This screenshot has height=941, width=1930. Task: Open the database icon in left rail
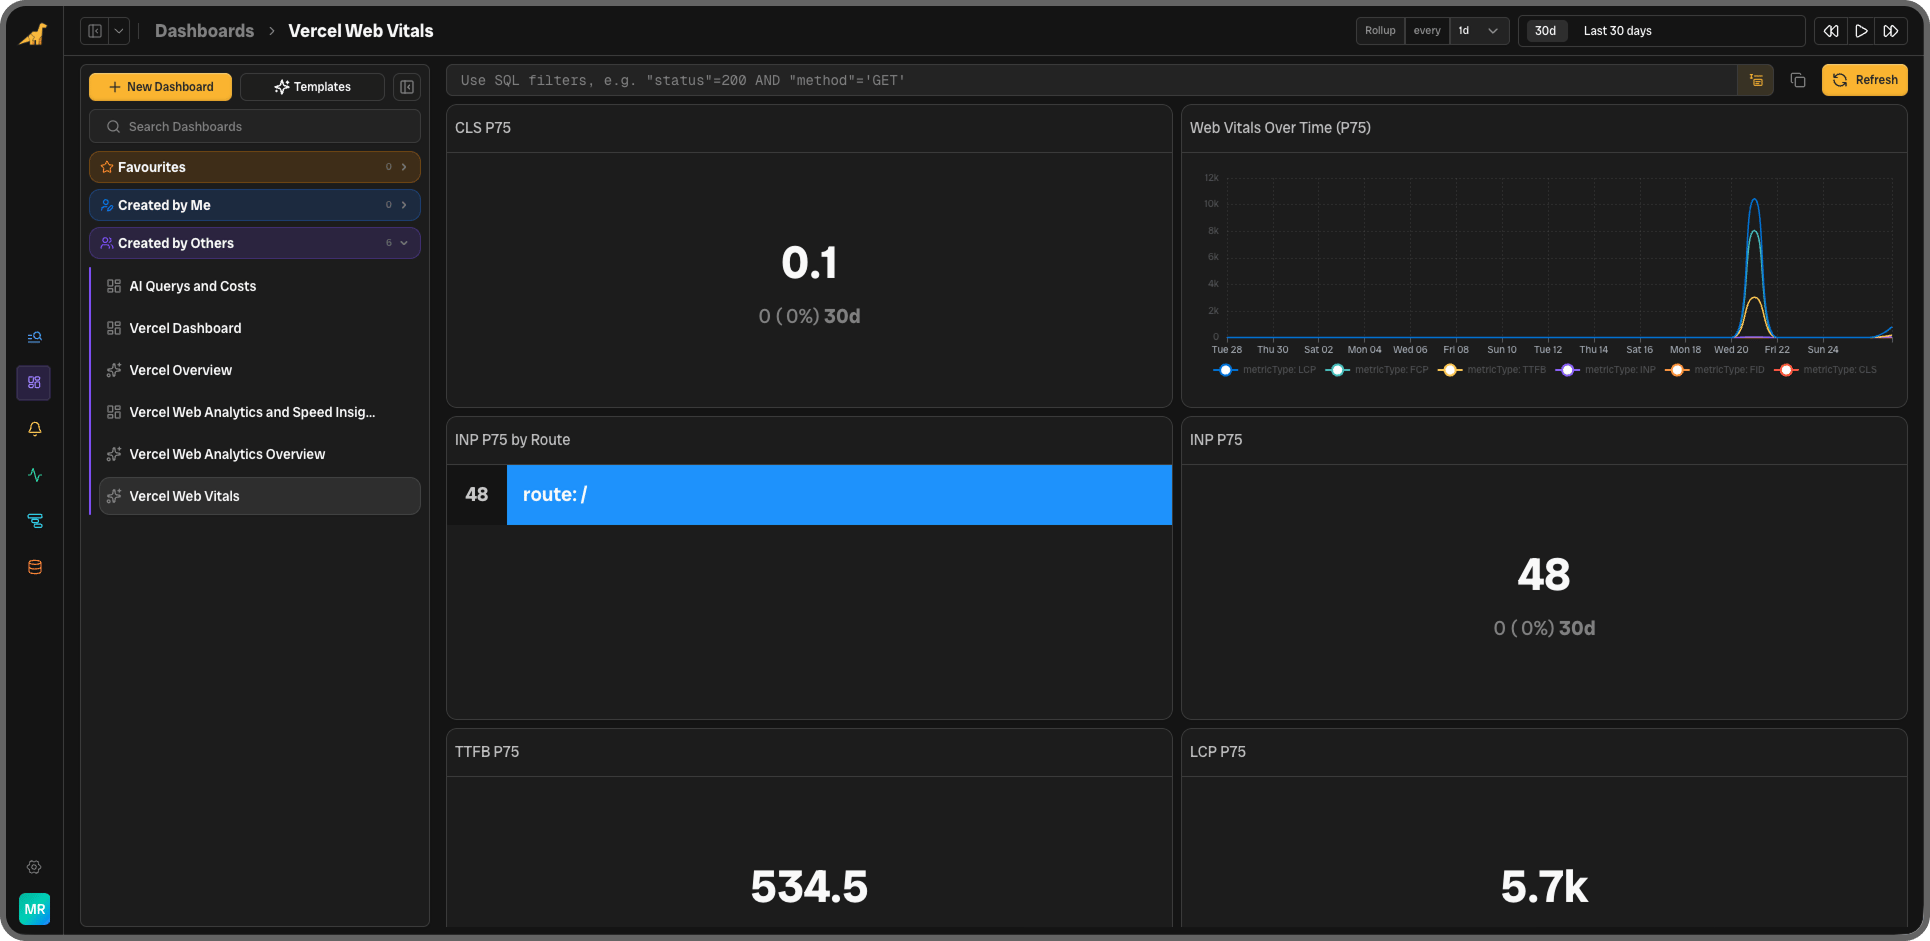click(x=34, y=567)
